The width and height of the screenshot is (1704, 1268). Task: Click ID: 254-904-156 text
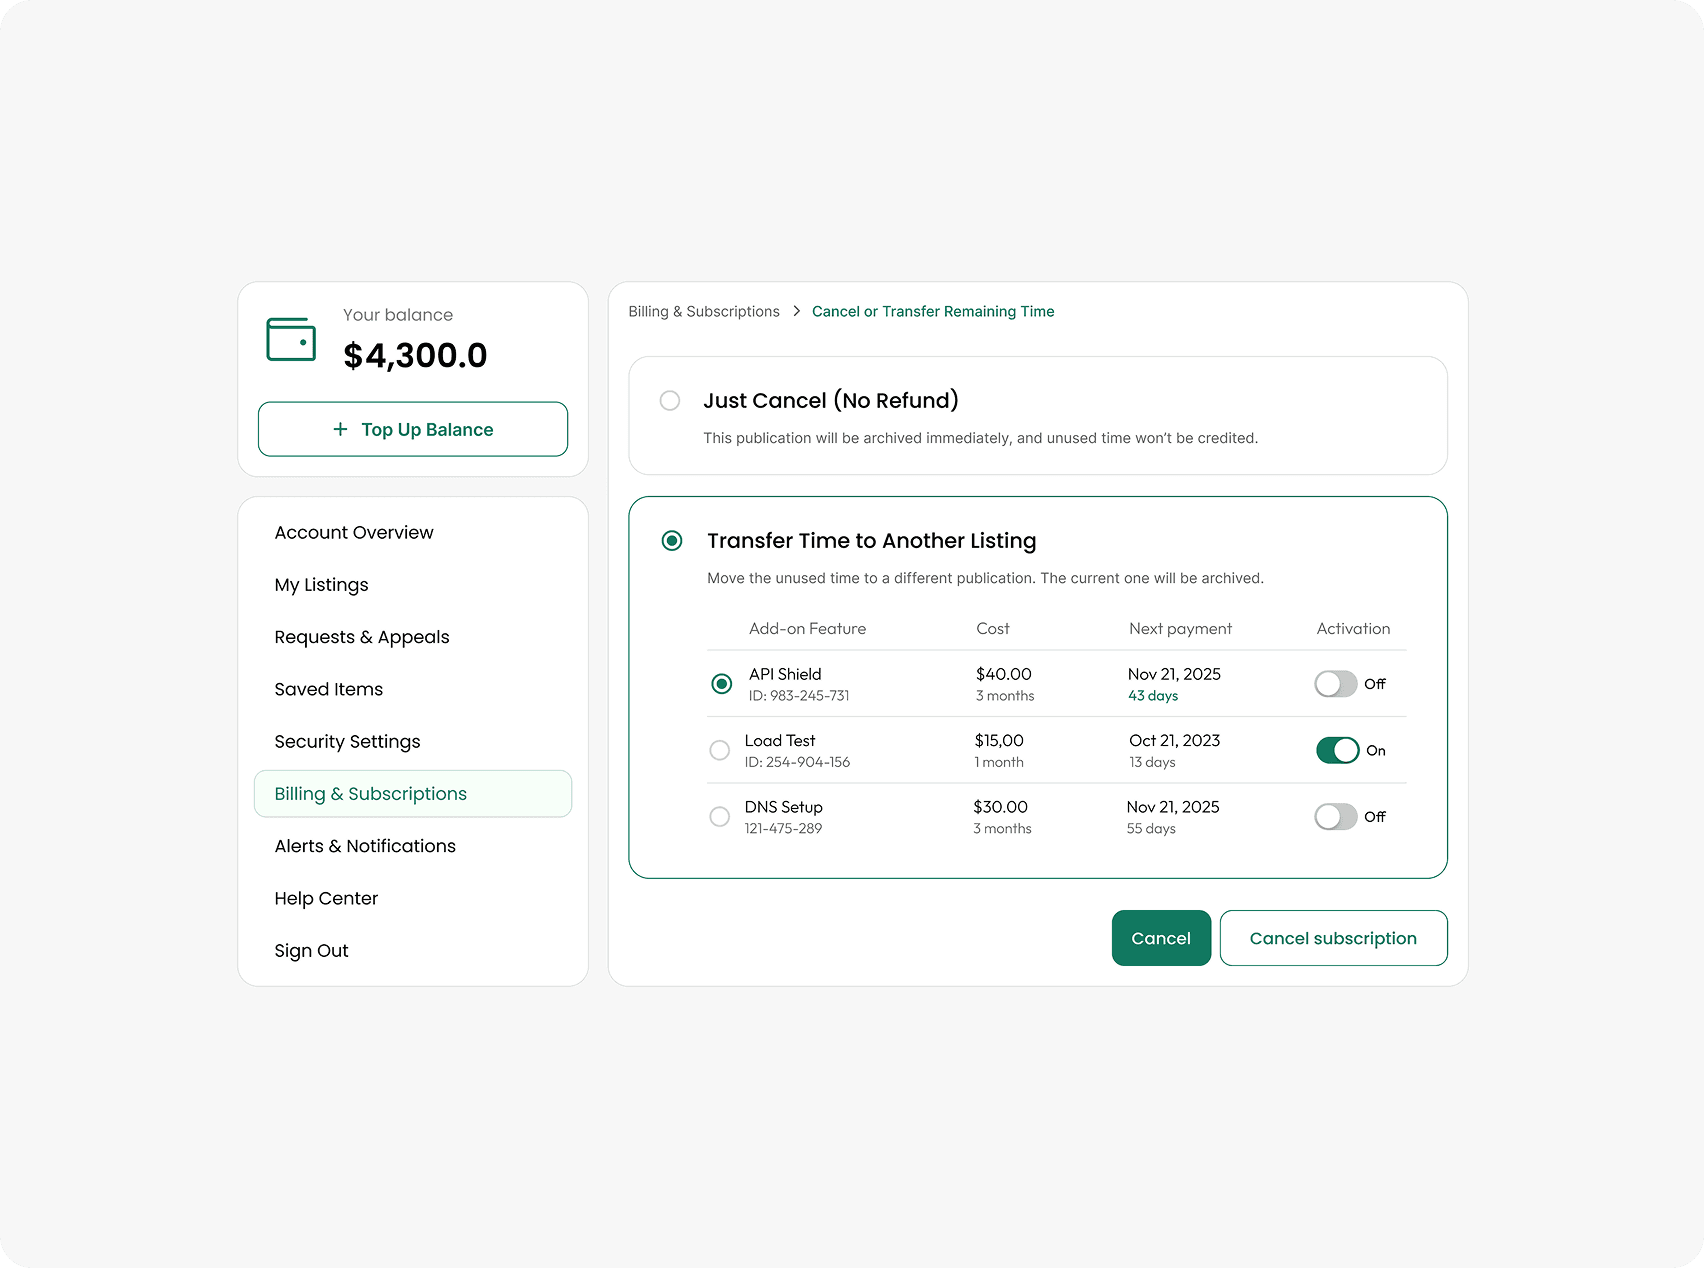797,762
